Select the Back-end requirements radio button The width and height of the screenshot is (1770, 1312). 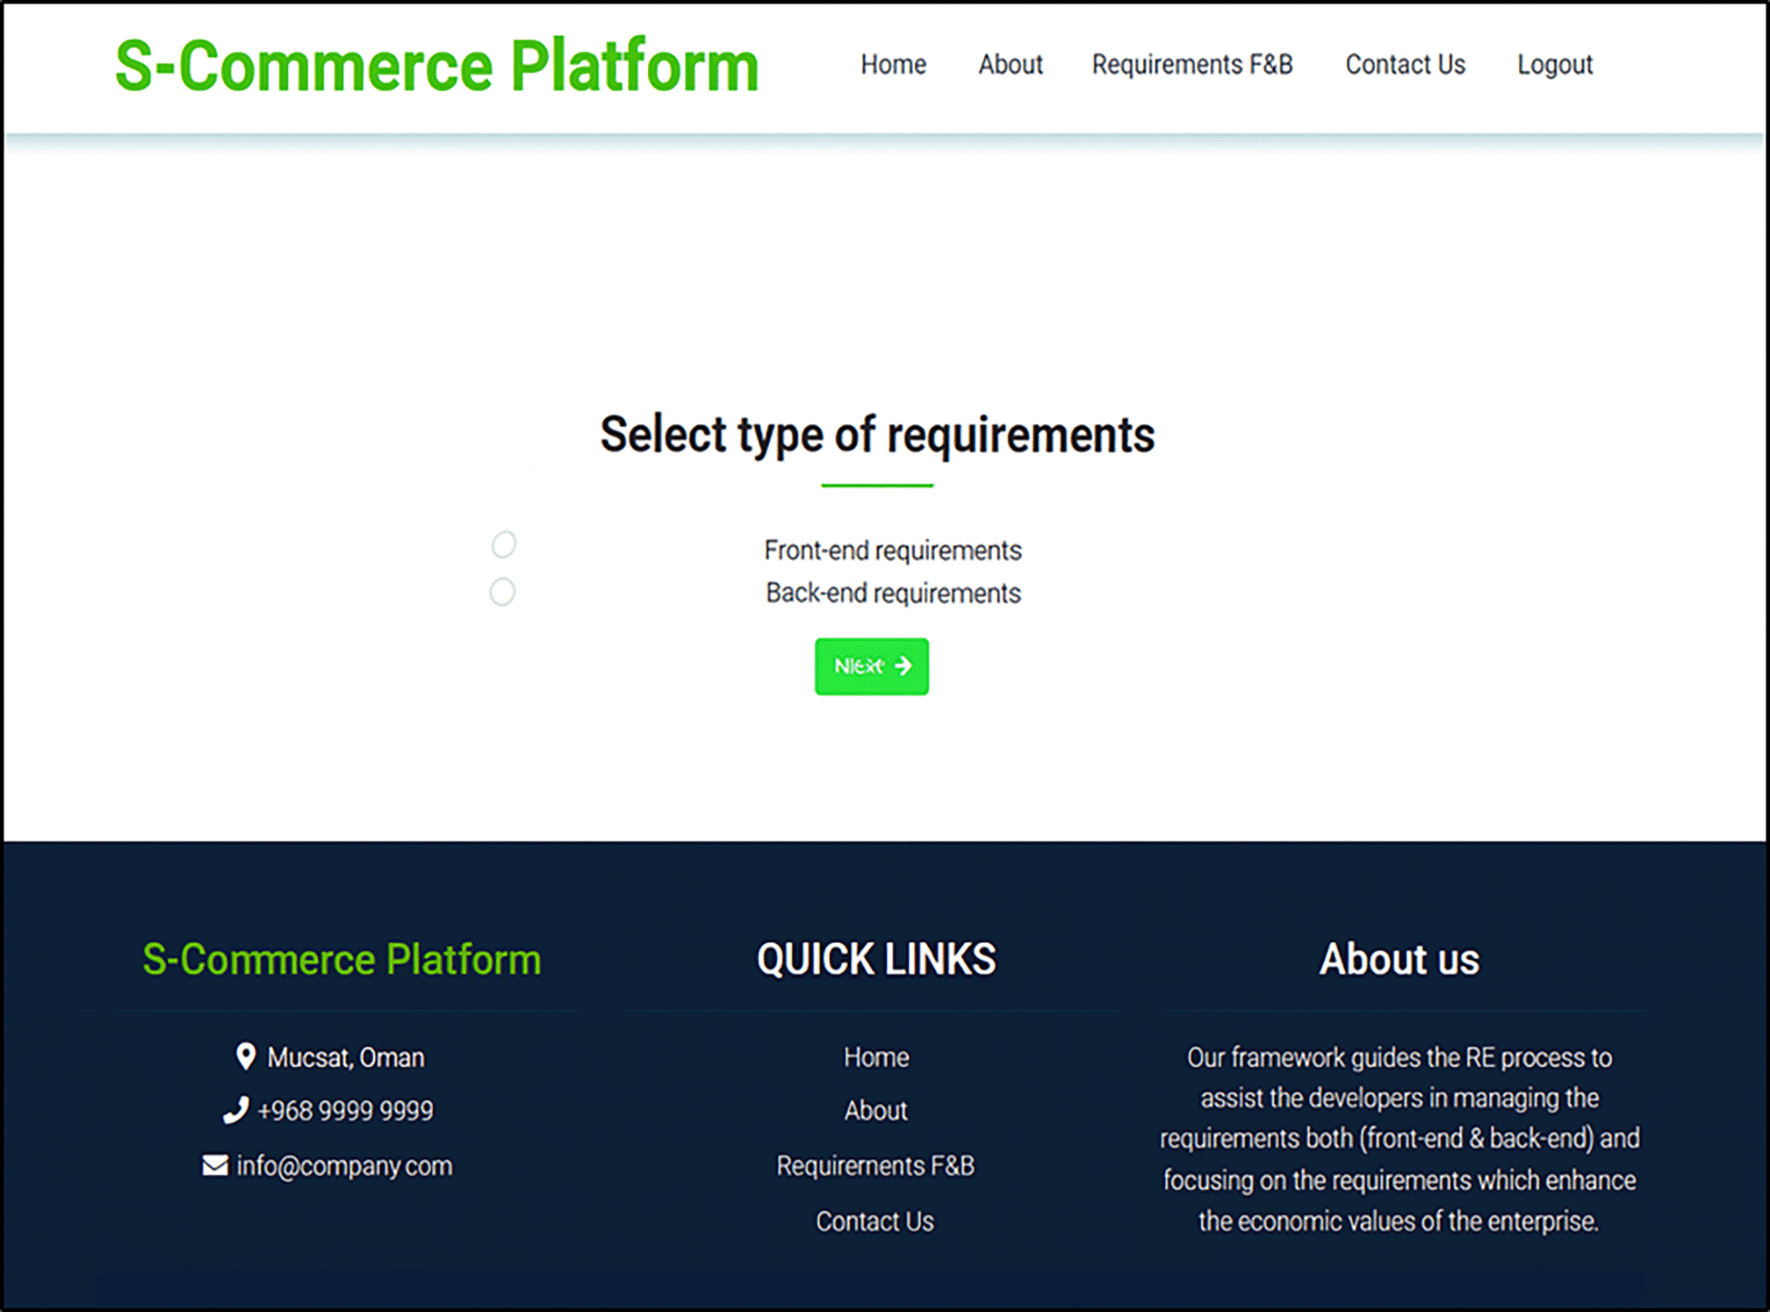coord(503,592)
